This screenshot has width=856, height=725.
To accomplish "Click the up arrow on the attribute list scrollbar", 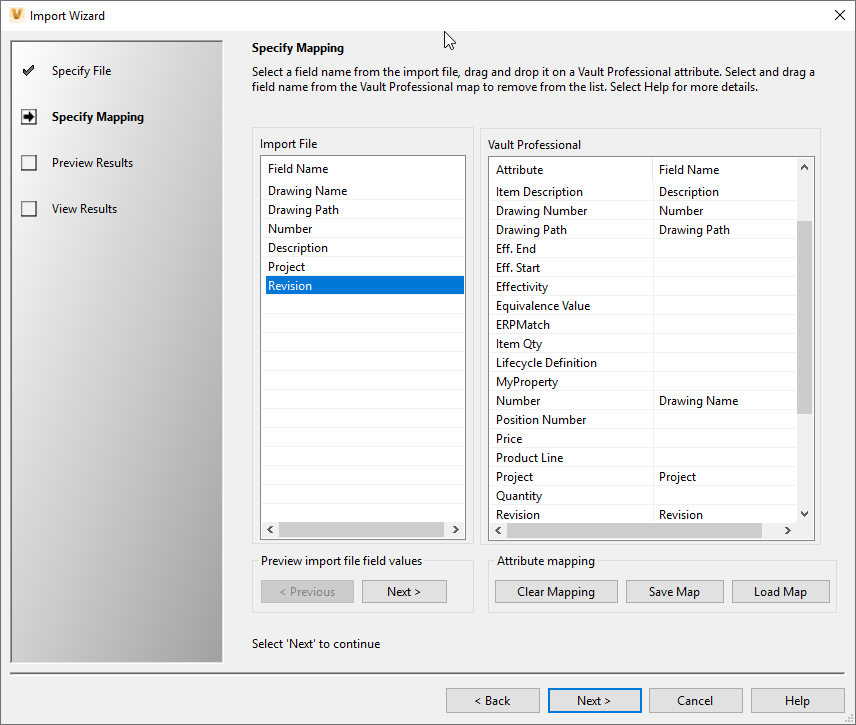I will coord(803,168).
